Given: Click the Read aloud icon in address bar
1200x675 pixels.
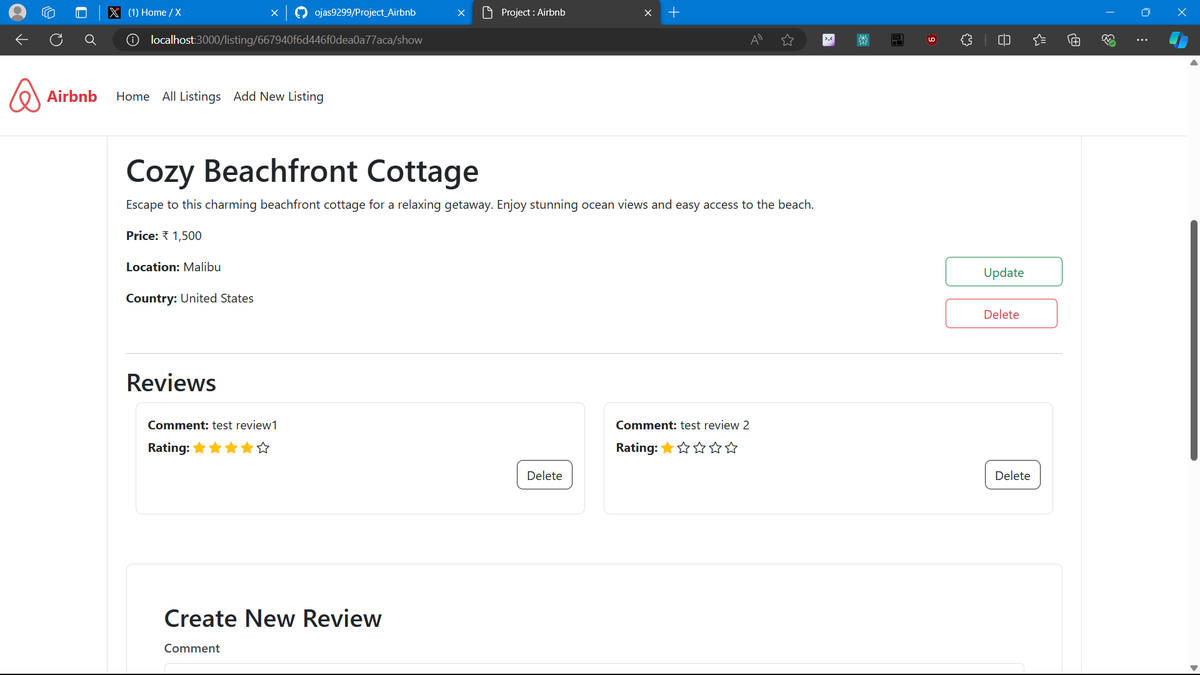Looking at the screenshot, I should coord(757,40).
